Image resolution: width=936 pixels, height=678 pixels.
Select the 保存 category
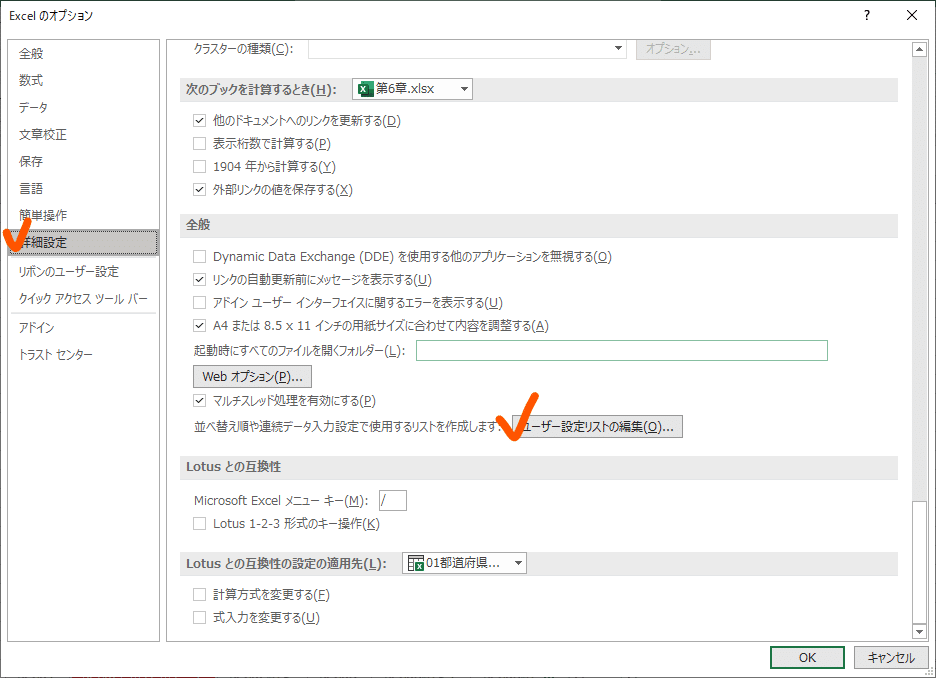[x=31, y=162]
